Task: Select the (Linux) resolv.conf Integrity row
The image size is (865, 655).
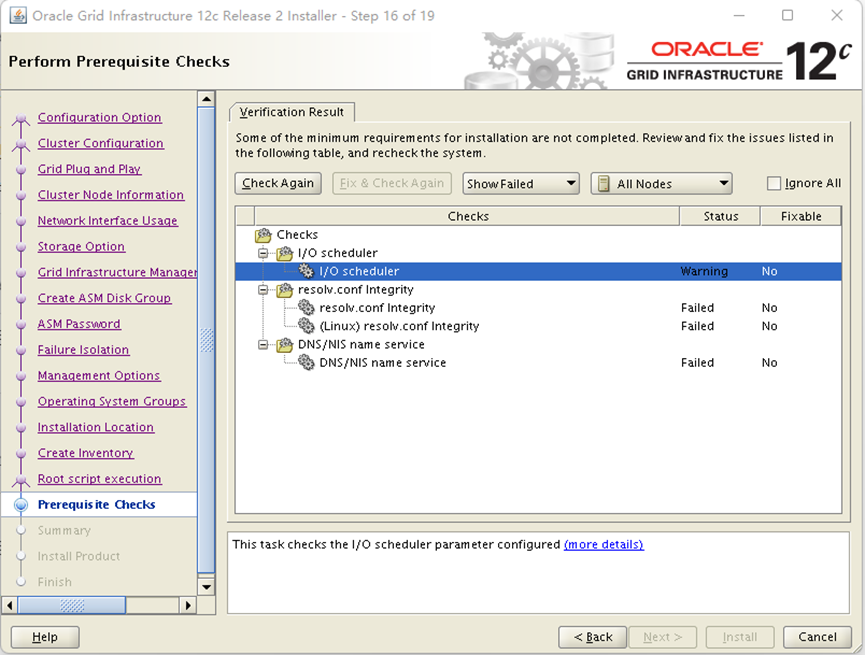Action: click(538, 326)
